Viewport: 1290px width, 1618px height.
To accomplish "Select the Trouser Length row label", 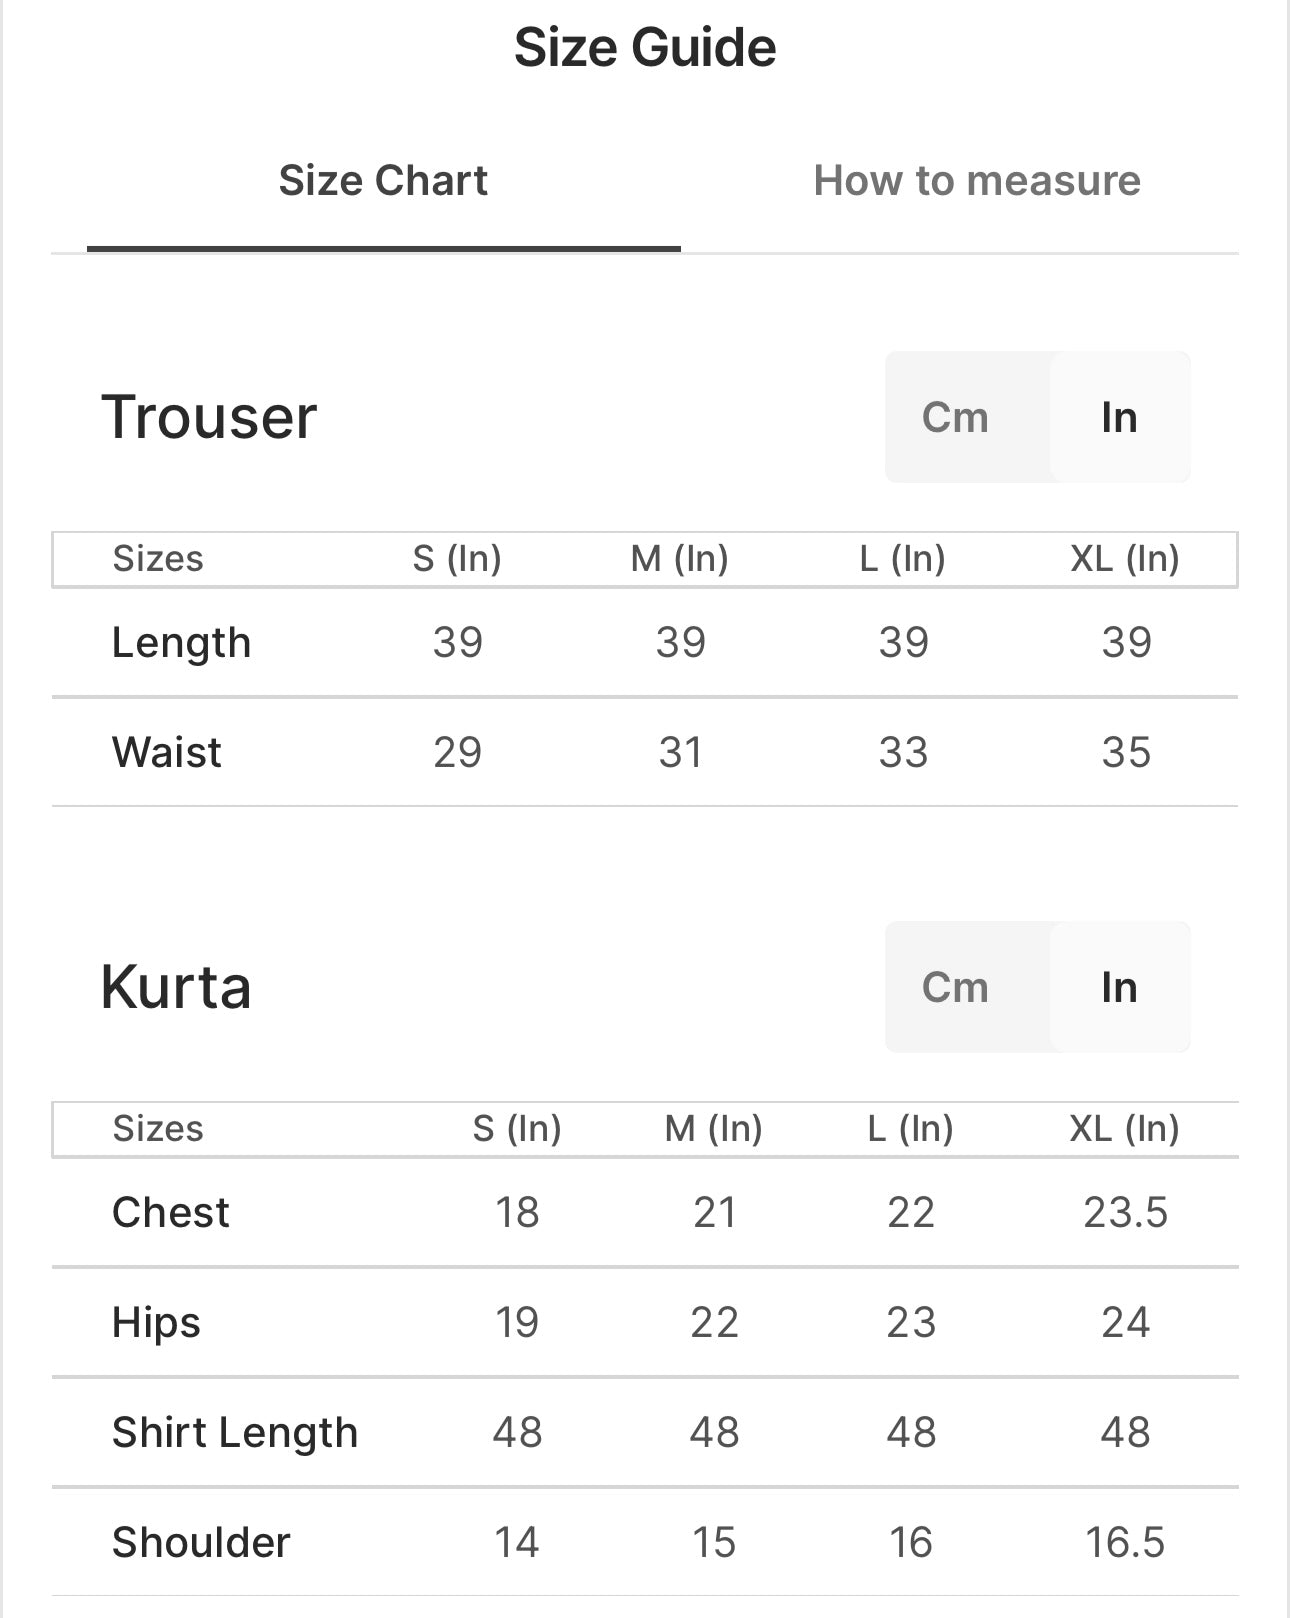I will [x=181, y=642].
